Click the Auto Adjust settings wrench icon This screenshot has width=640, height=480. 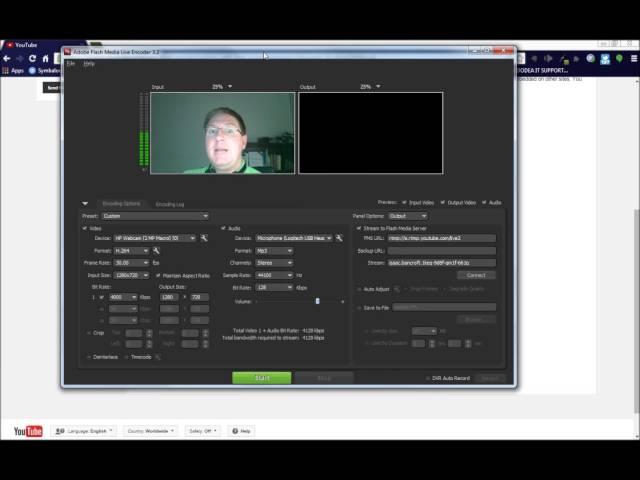coord(397,289)
